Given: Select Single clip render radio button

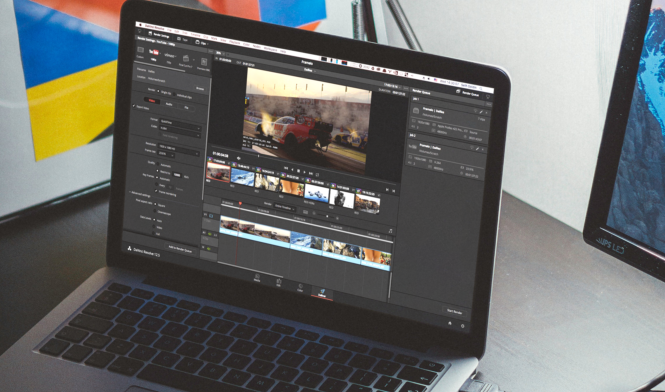Looking at the screenshot, I should coord(158,91).
